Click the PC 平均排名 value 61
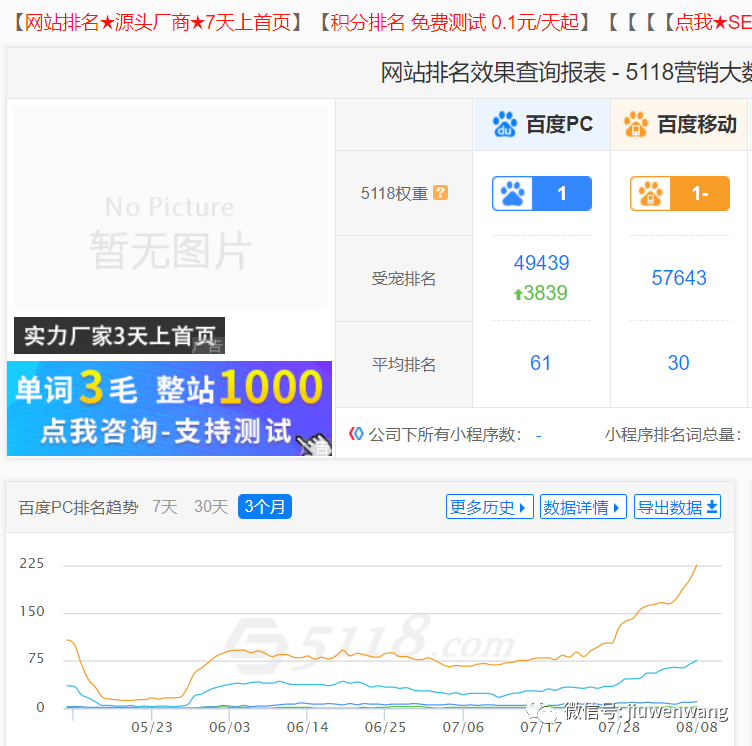This screenshot has width=752, height=746. [540, 363]
